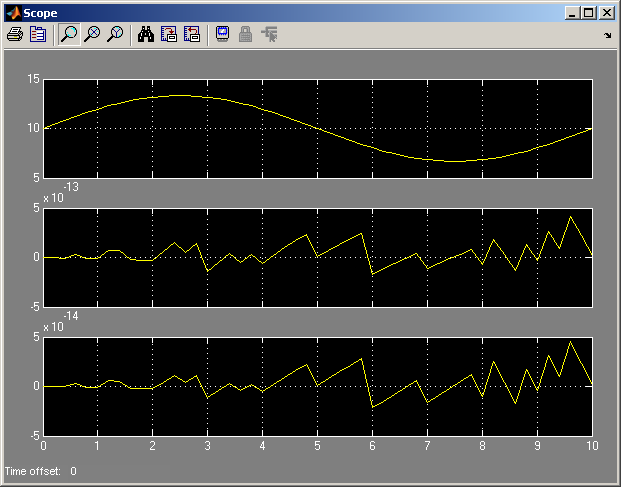The width and height of the screenshot is (621, 487).
Task: Click the top sine wave plot axes
Action: tap(318, 129)
